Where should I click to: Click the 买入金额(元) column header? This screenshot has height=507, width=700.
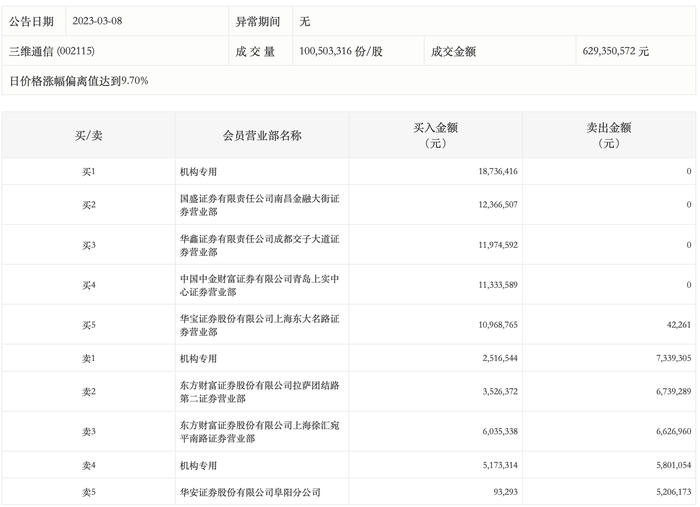click(x=435, y=135)
